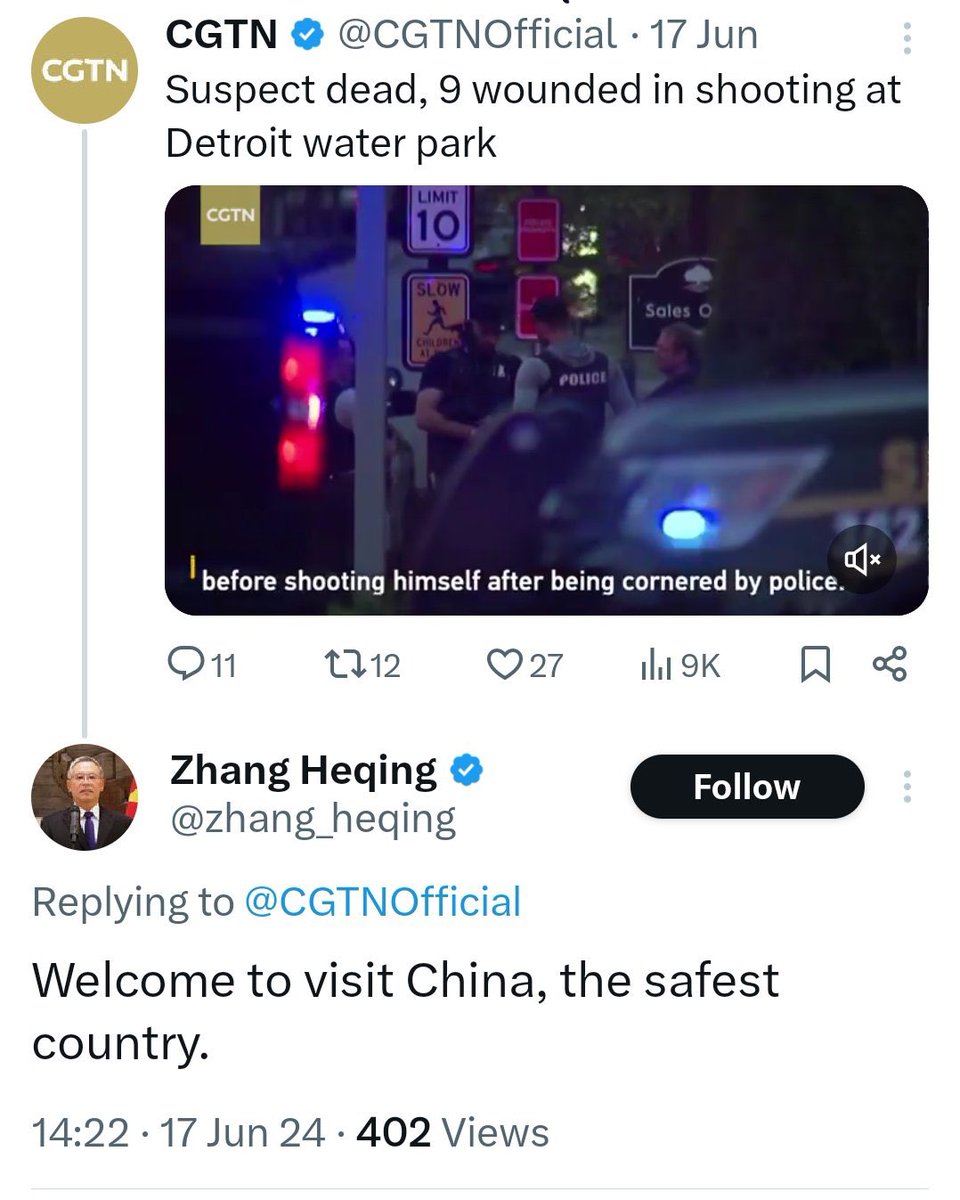Unmute the video with speaker icon

point(862,560)
